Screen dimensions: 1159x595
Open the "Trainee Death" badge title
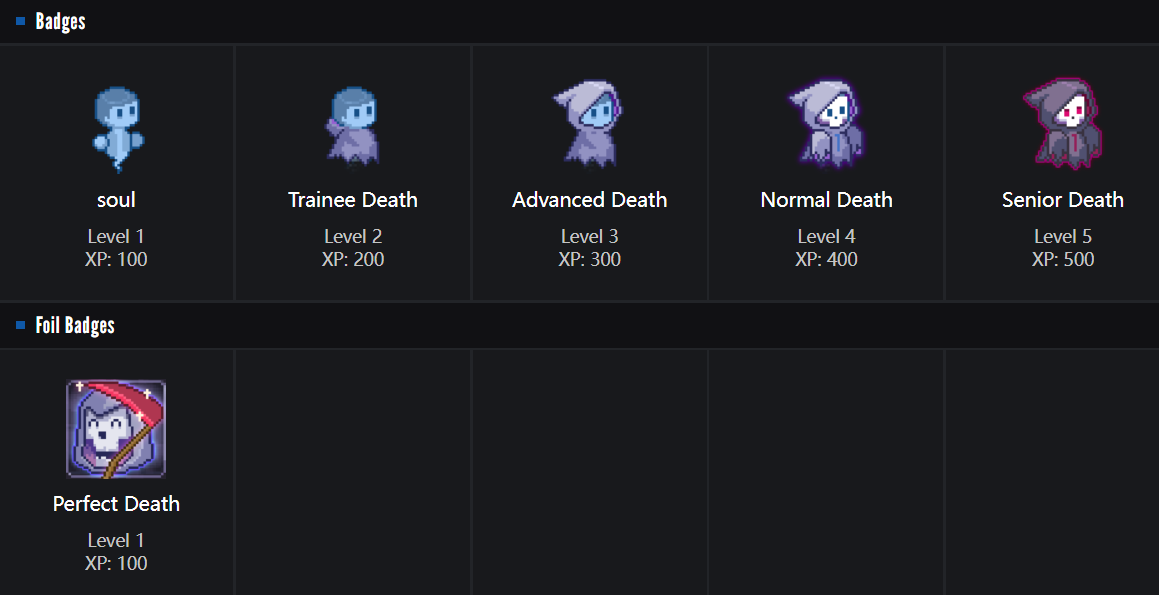(x=353, y=200)
